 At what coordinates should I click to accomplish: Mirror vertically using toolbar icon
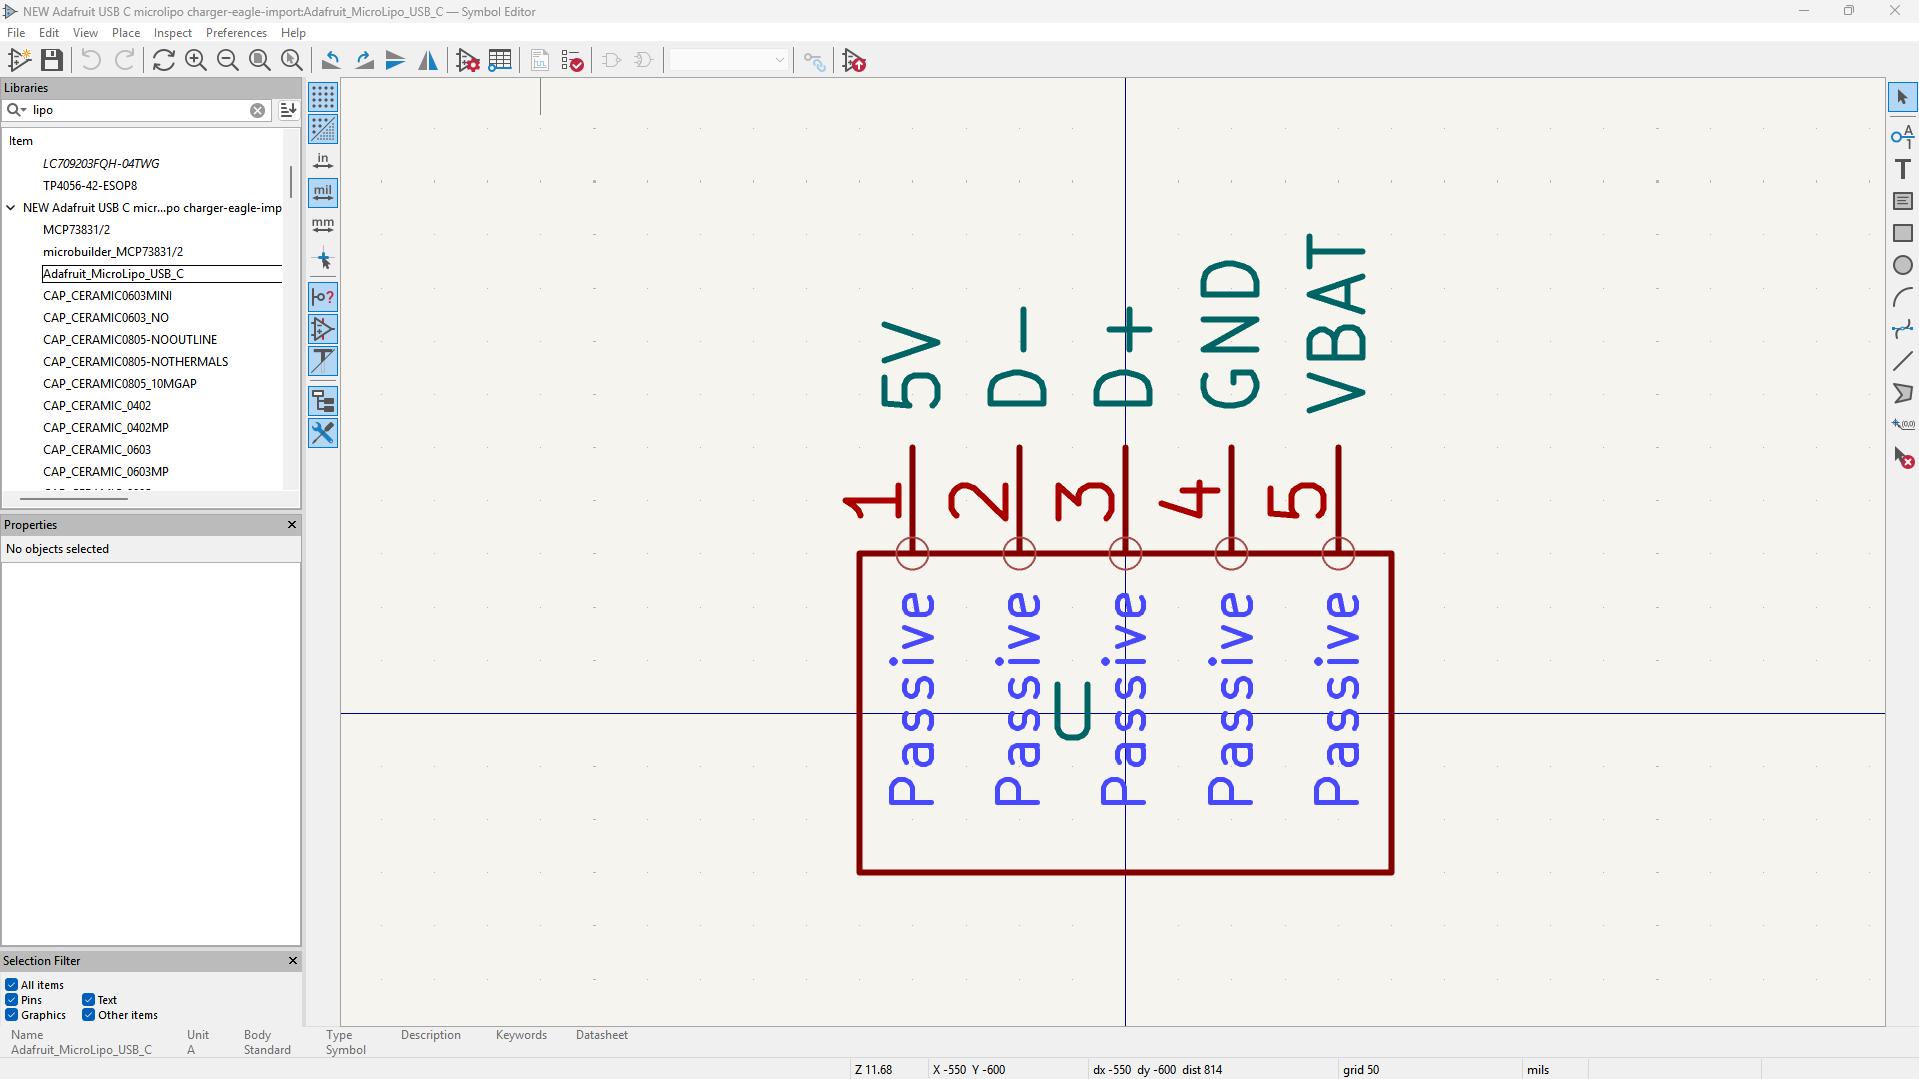coord(396,60)
